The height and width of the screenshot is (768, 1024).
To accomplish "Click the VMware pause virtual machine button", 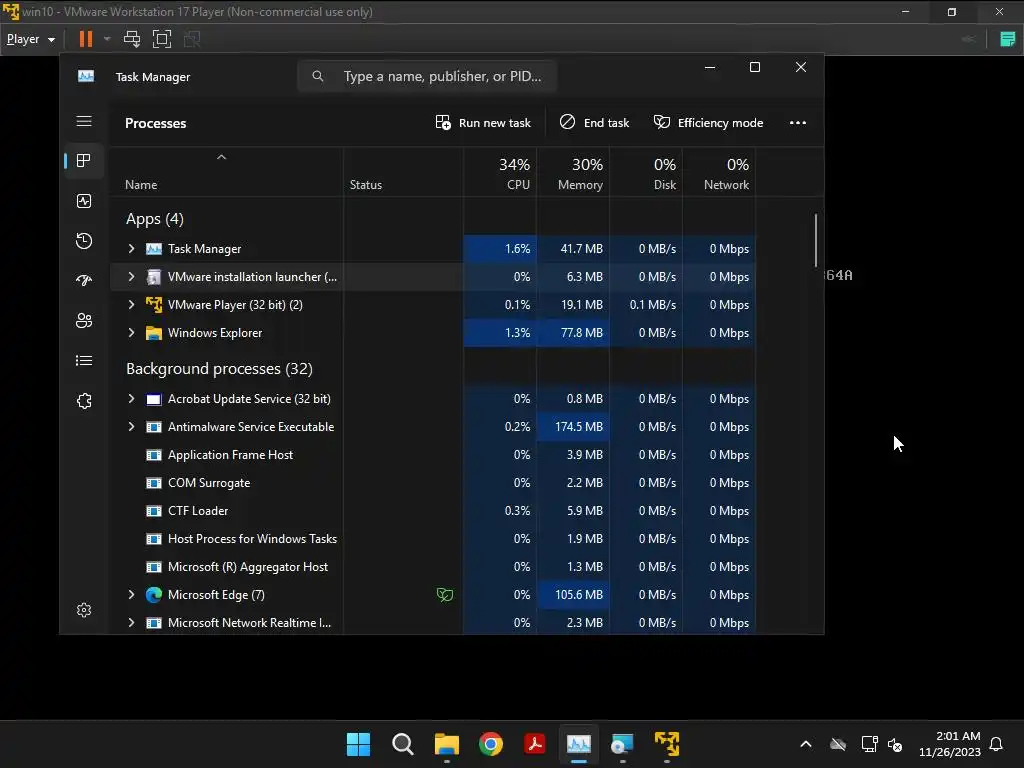I will [x=86, y=39].
